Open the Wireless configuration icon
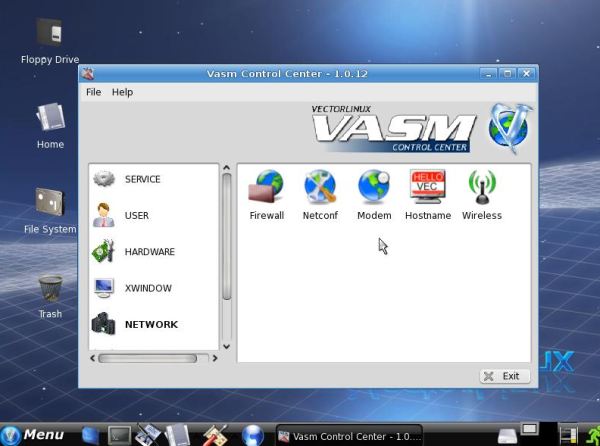The height and width of the screenshot is (446, 600). tap(482, 186)
